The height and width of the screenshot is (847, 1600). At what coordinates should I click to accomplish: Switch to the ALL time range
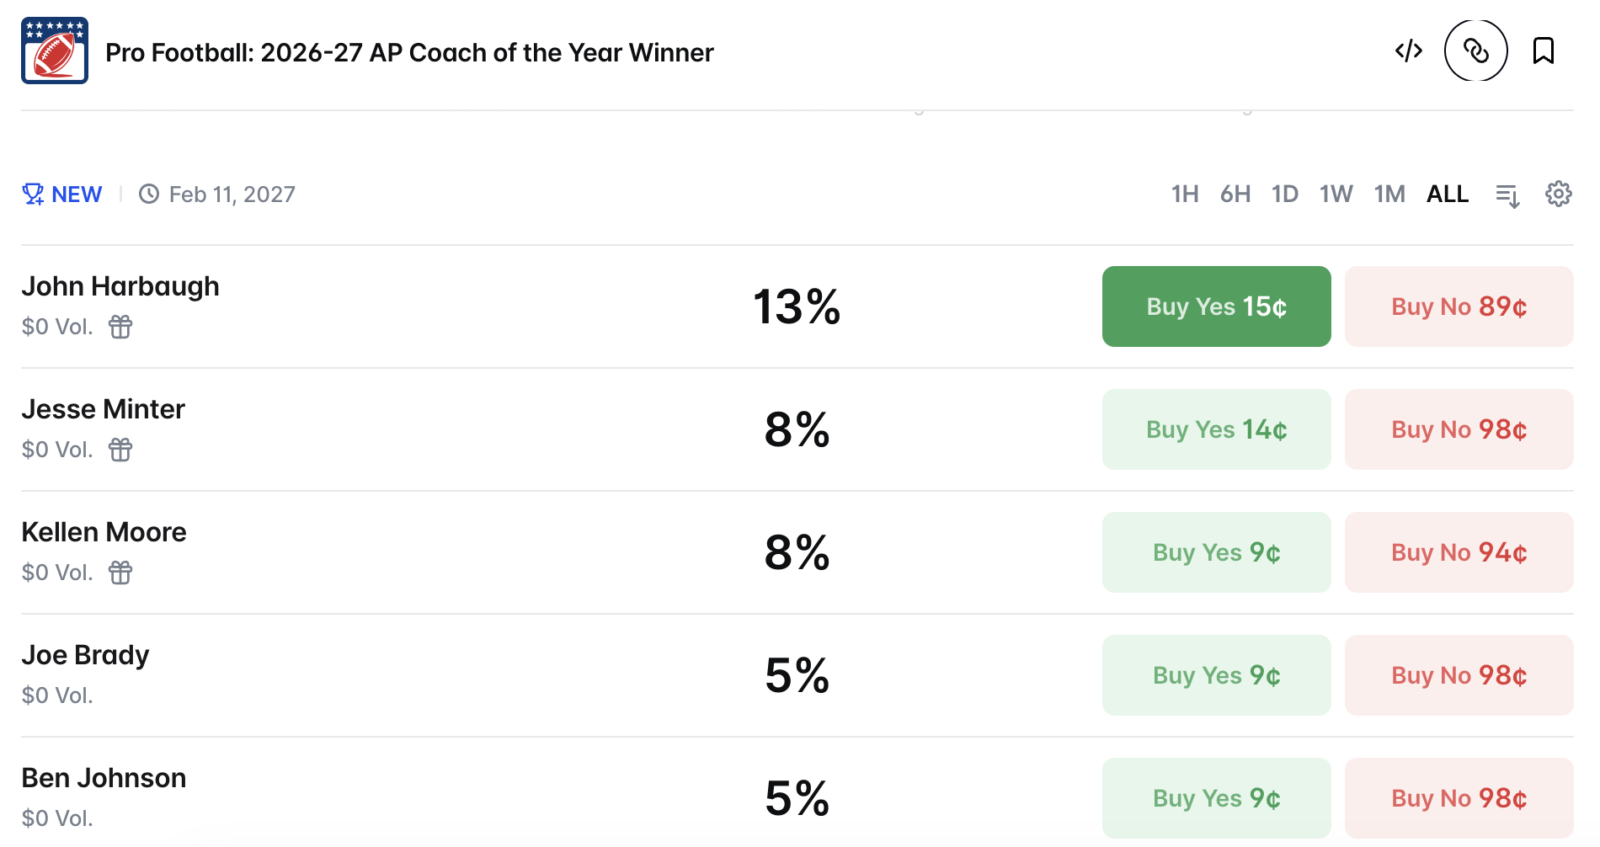coord(1447,194)
